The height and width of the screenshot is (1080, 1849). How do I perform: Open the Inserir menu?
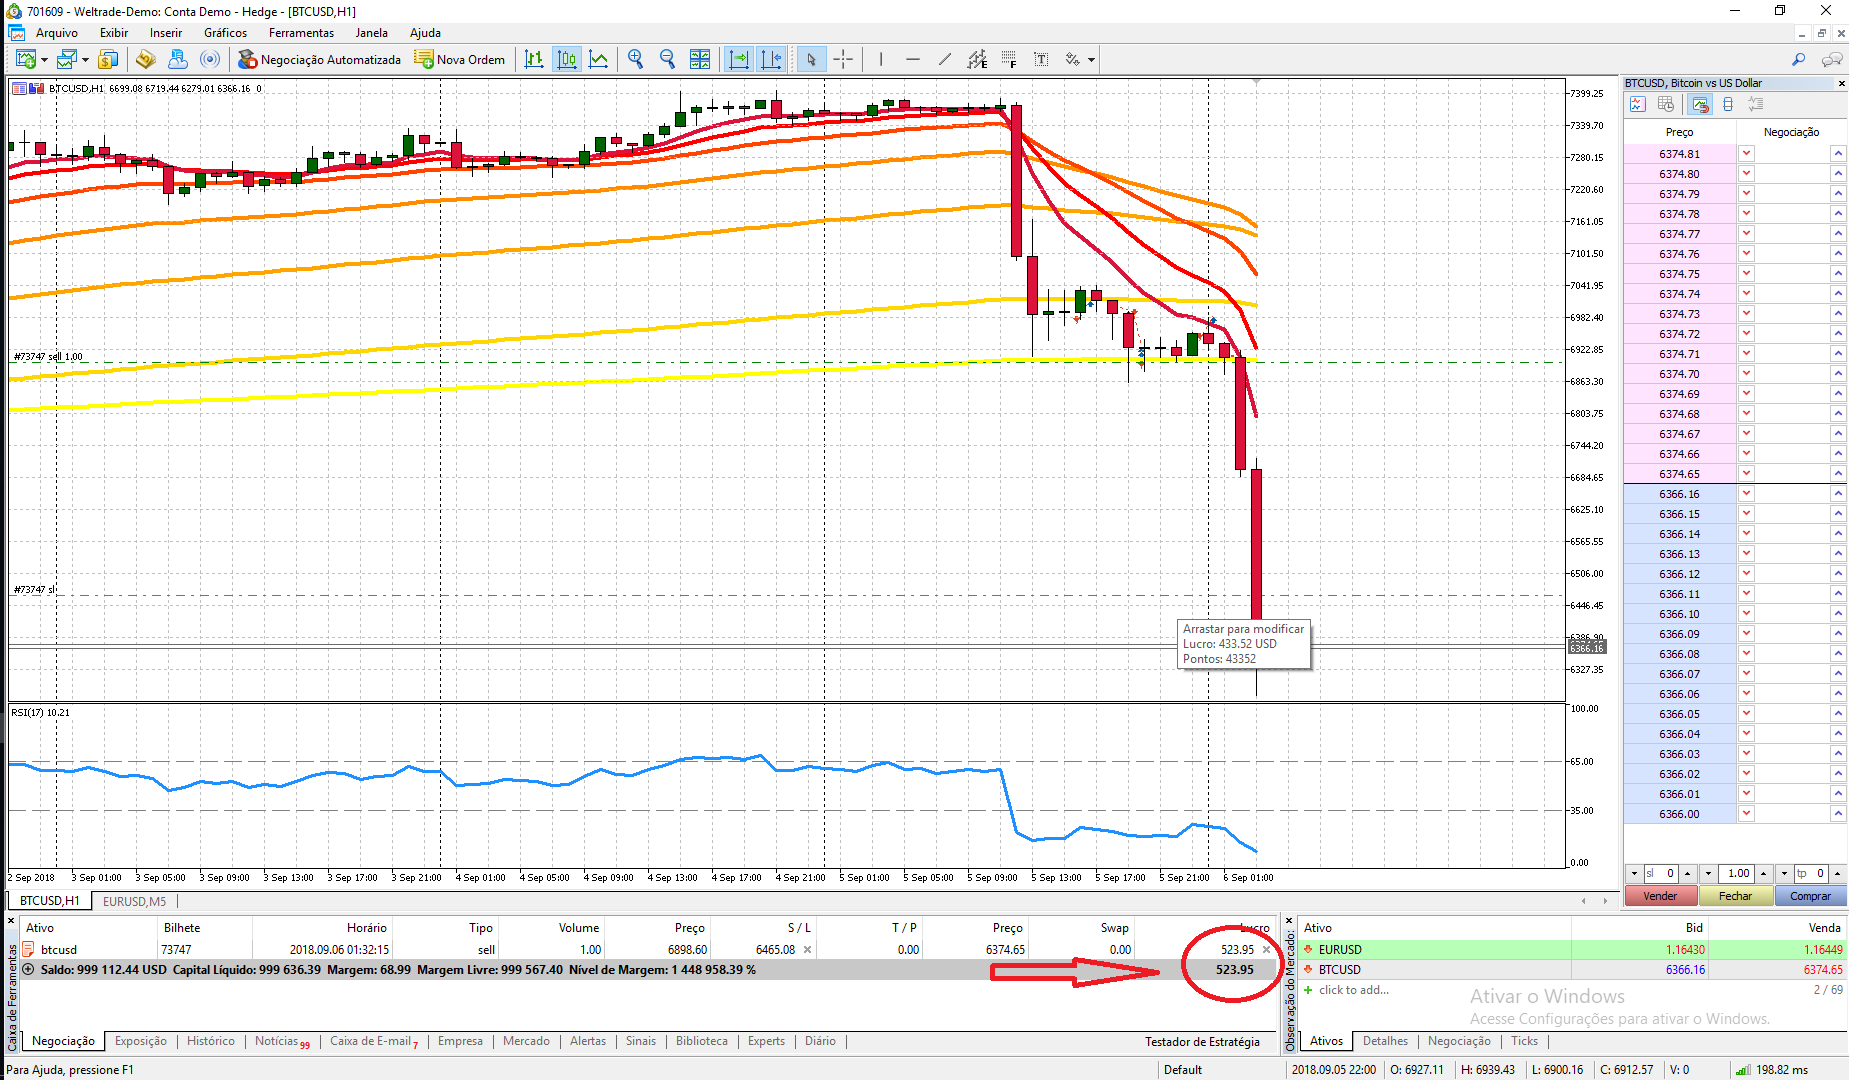click(x=166, y=33)
